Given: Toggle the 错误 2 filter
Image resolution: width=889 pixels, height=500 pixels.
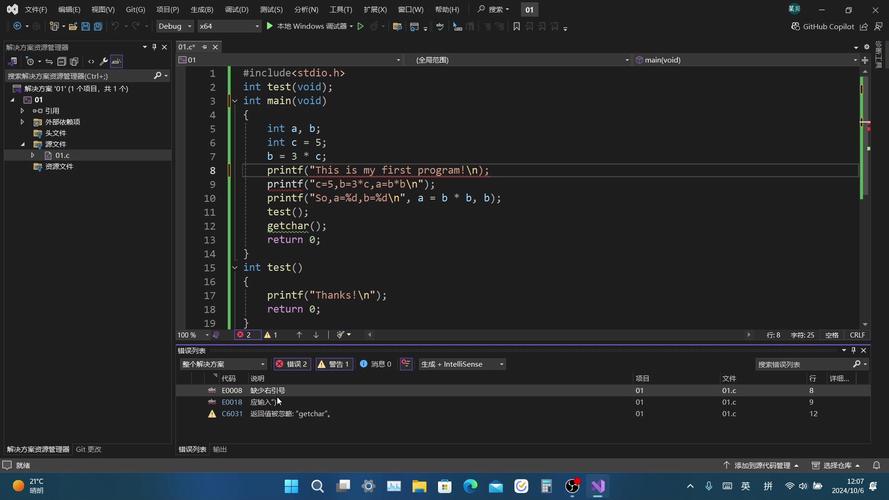Looking at the screenshot, I should [292, 364].
